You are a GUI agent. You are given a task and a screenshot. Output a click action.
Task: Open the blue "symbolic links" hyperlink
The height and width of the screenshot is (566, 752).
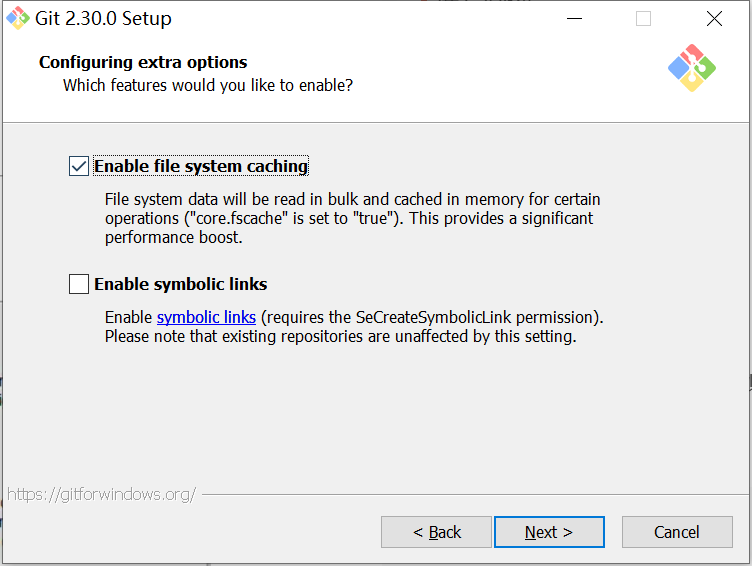(x=206, y=317)
